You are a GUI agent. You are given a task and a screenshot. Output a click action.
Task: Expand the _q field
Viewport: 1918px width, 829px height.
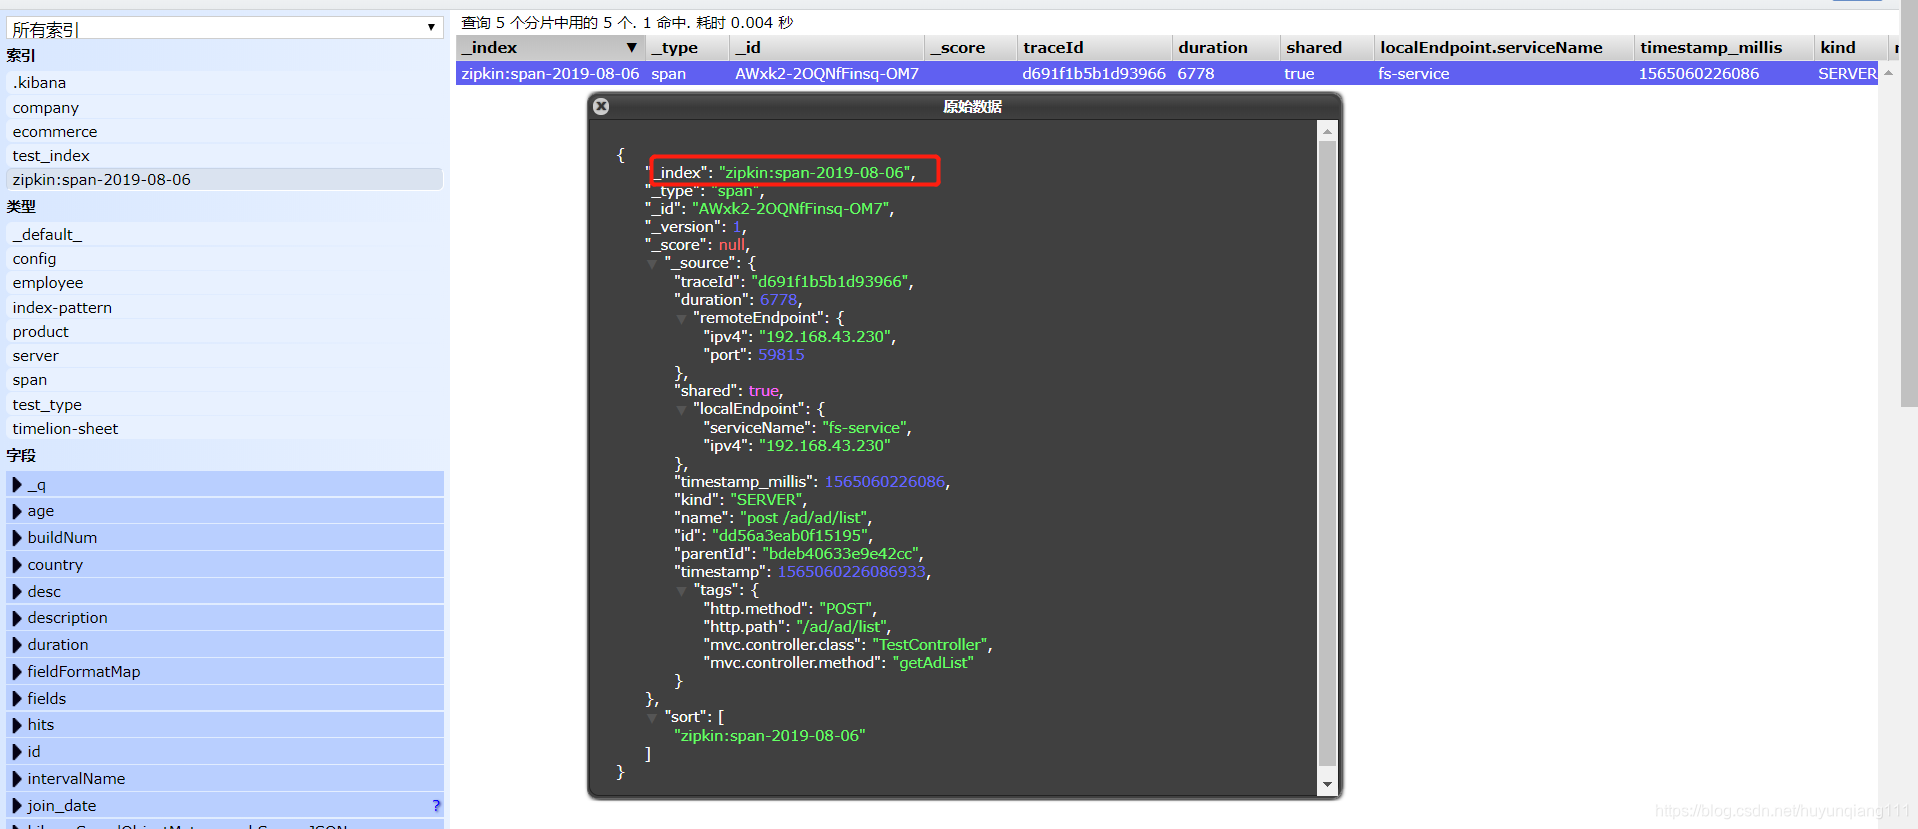[17, 485]
